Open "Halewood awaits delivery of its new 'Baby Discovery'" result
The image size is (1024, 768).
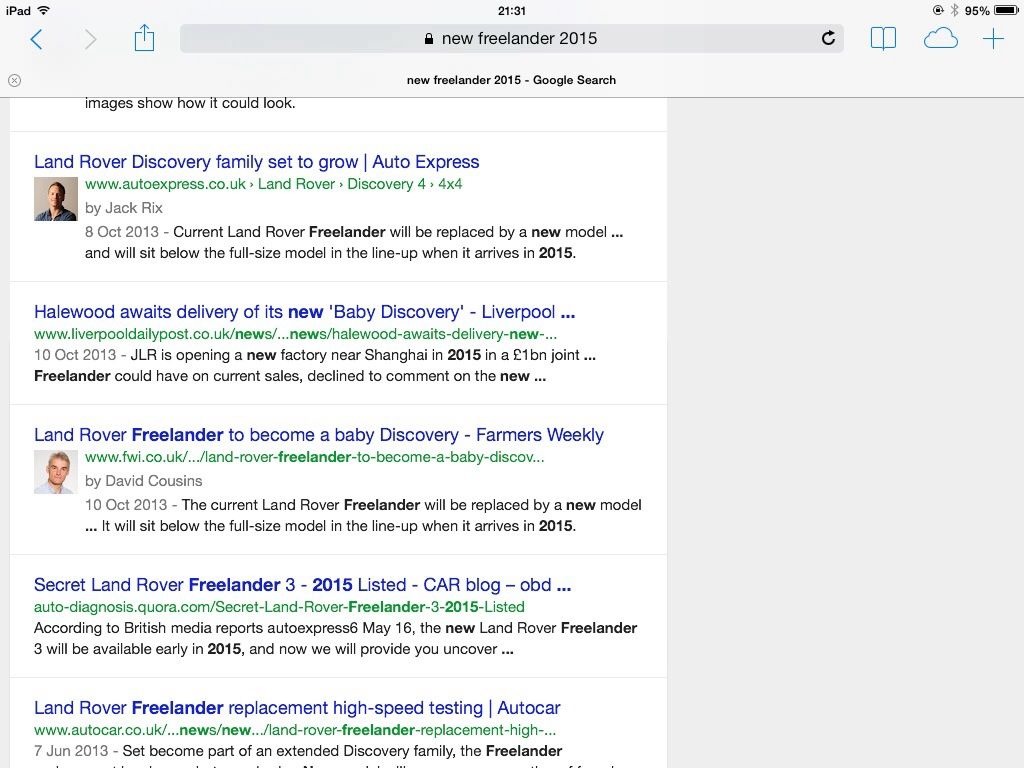click(x=304, y=312)
